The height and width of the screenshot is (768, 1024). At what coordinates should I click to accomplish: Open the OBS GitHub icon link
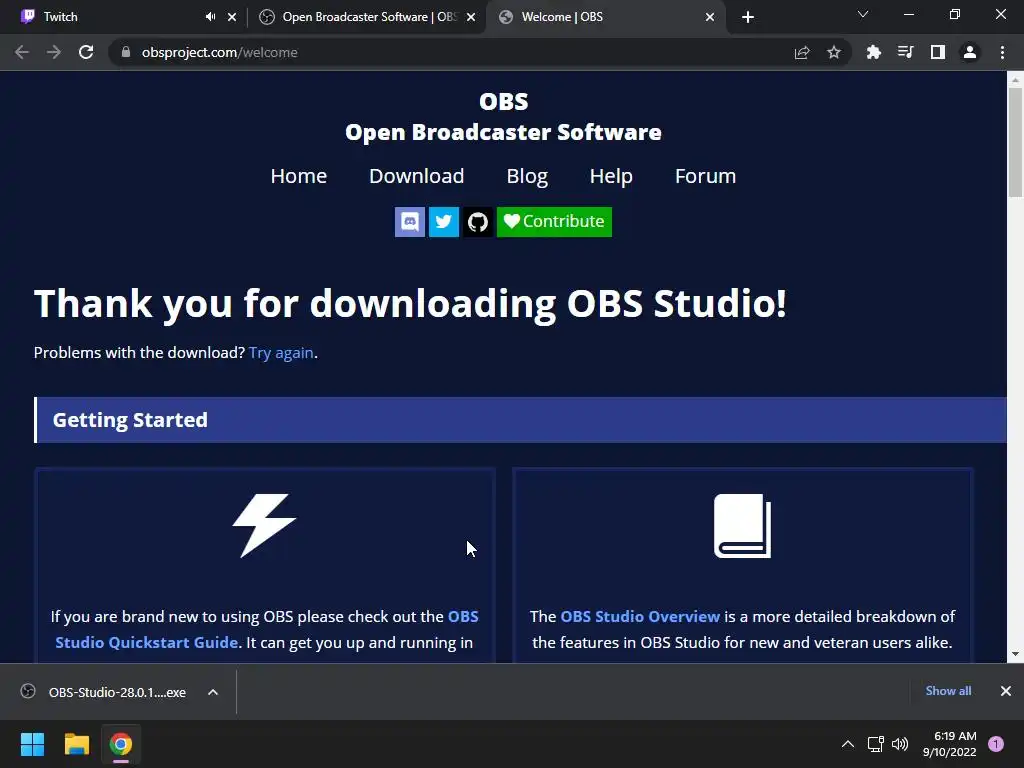[x=478, y=221]
